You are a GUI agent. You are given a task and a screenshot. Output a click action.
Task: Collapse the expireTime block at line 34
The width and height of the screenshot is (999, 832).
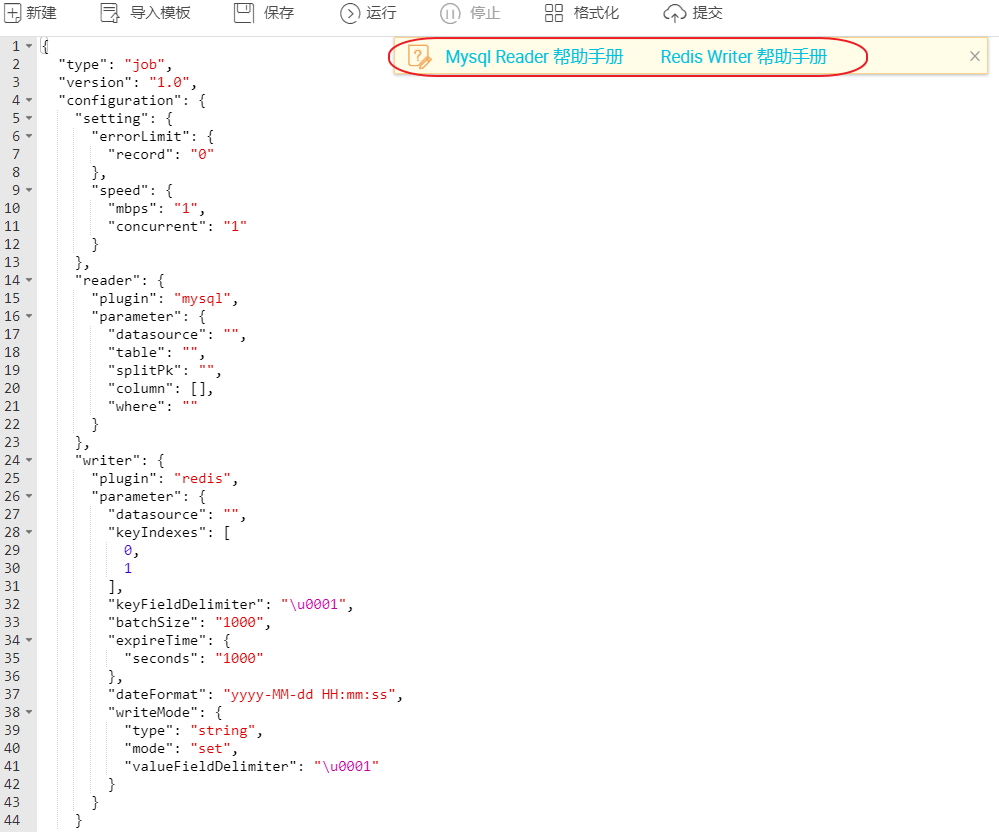29,640
